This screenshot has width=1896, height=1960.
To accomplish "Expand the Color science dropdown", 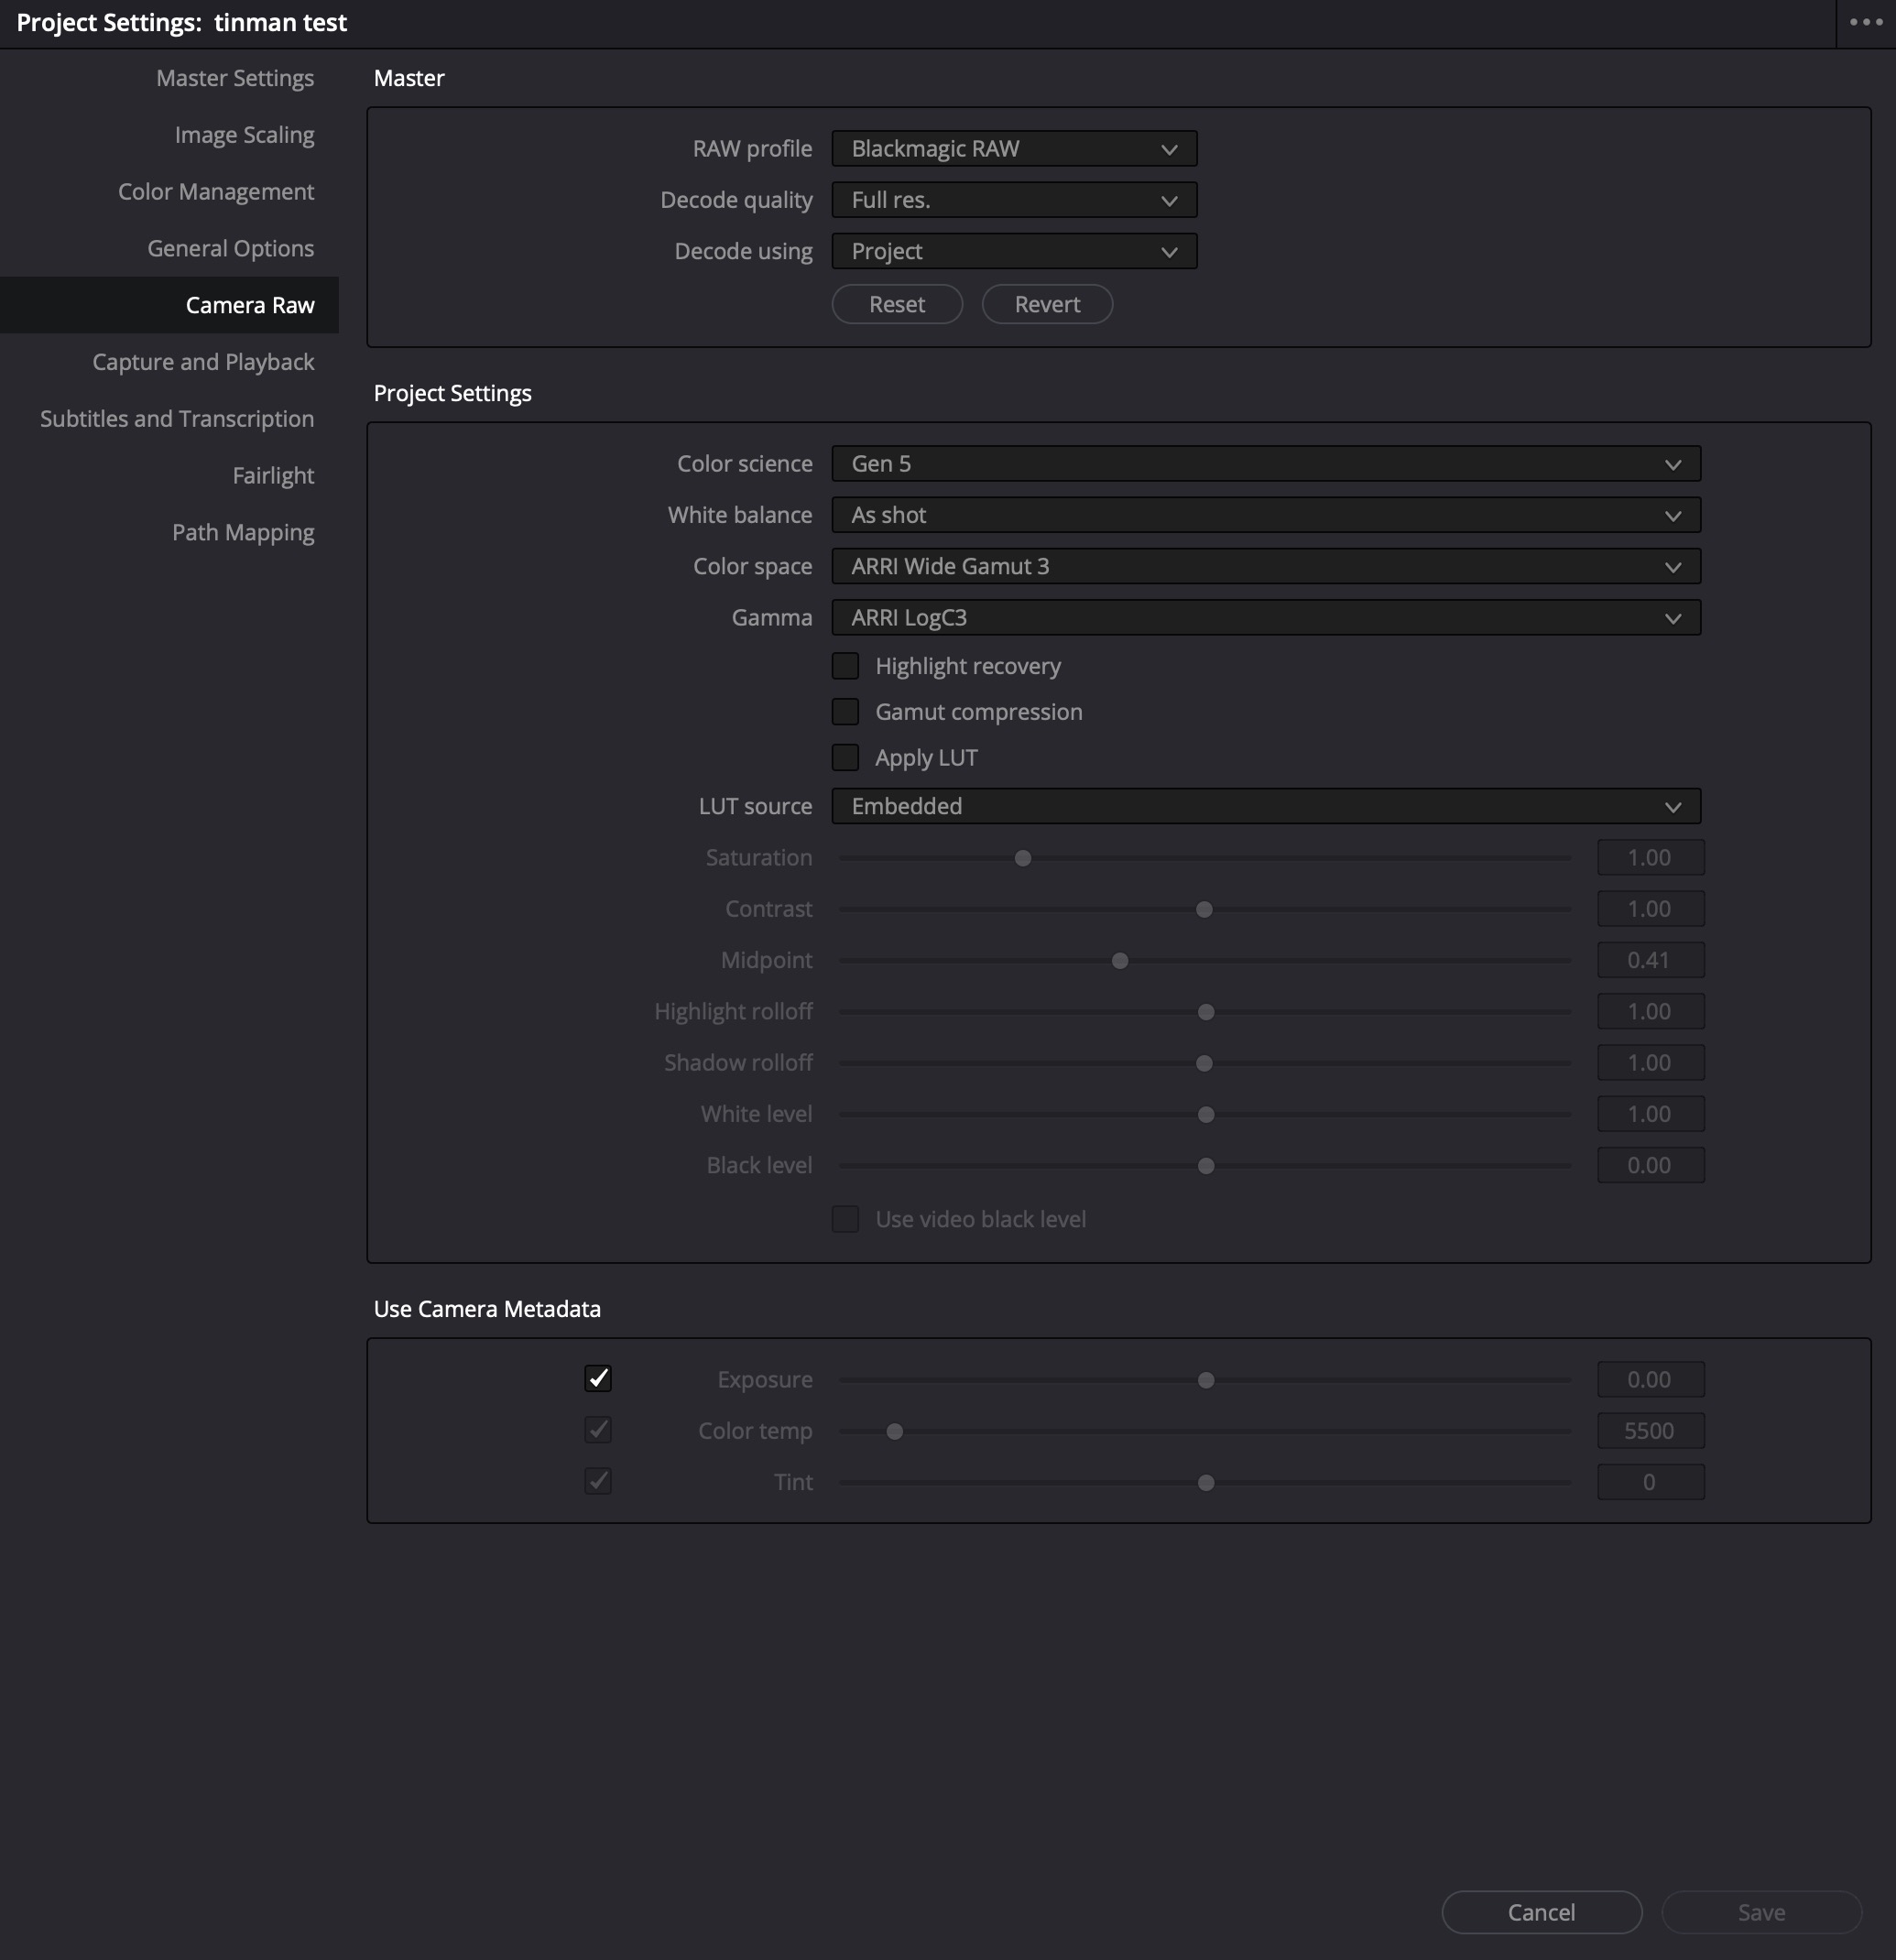I will tap(1265, 464).
